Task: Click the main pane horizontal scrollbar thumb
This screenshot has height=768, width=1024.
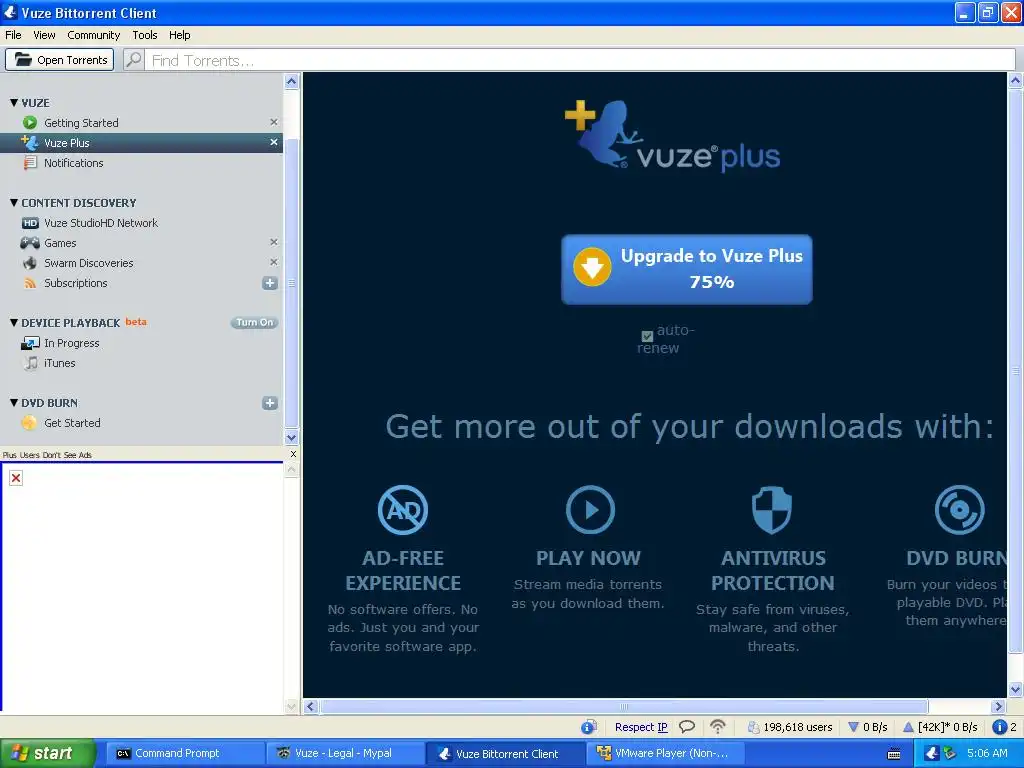Action: [624, 707]
